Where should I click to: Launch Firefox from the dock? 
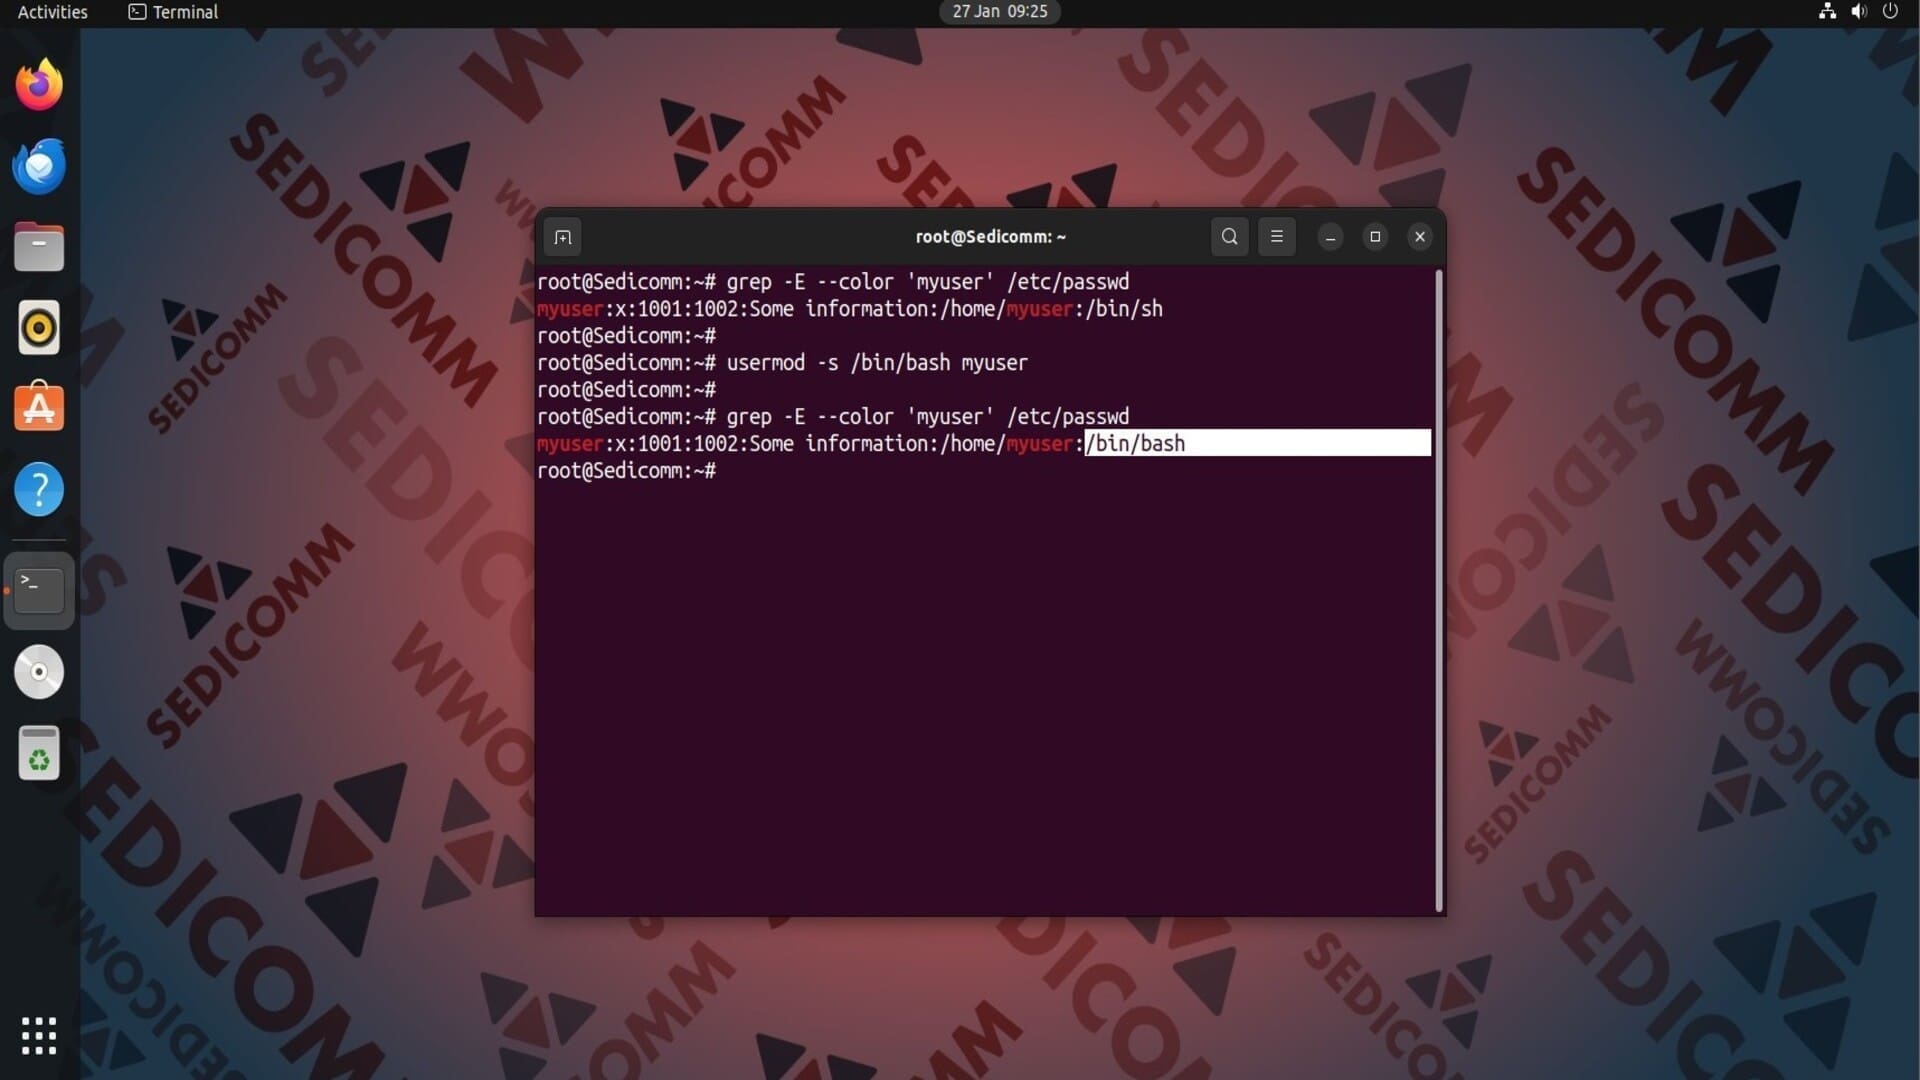[39, 85]
